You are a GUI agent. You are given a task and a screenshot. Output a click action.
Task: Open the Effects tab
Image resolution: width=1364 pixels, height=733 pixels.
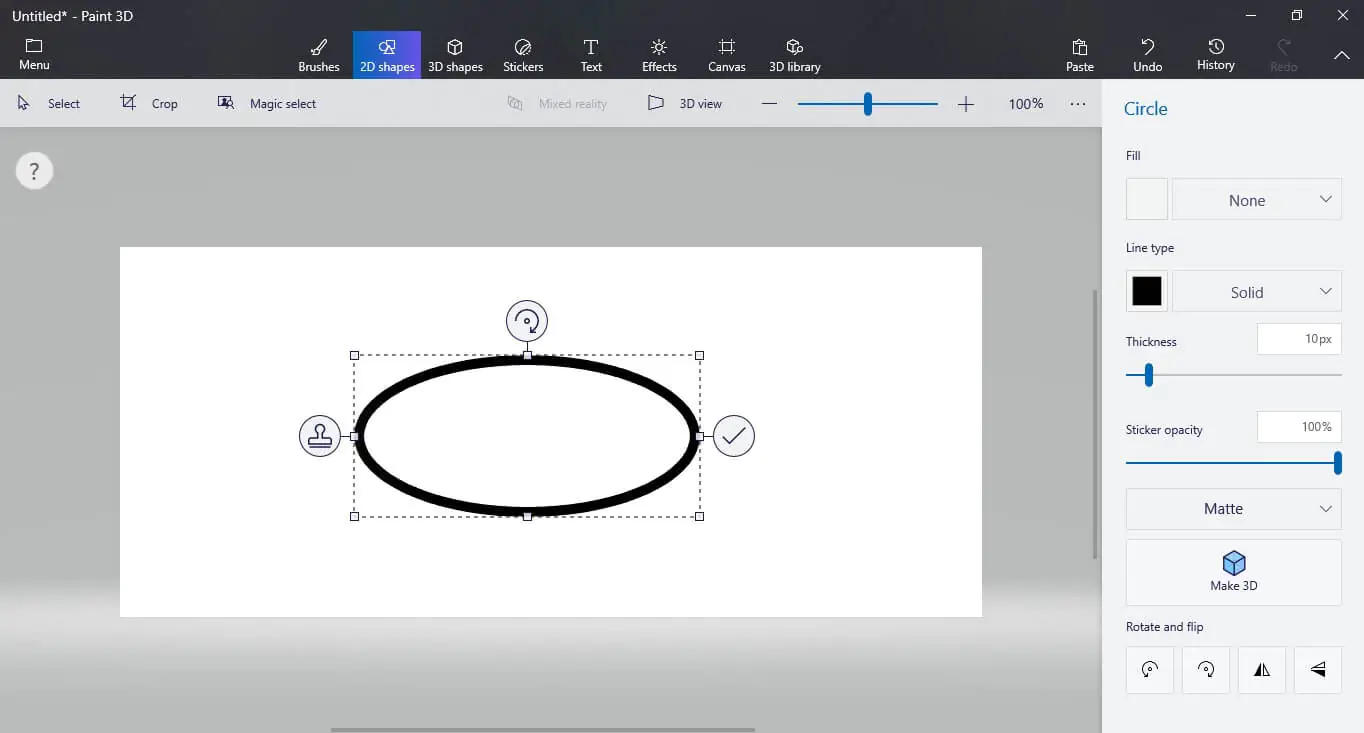click(x=659, y=55)
